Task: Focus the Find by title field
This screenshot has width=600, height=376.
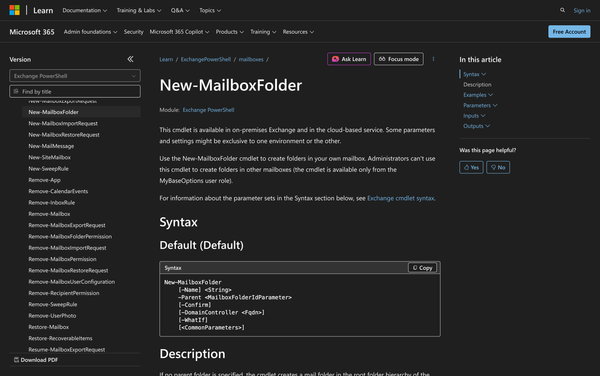Action: (x=75, y=91)
